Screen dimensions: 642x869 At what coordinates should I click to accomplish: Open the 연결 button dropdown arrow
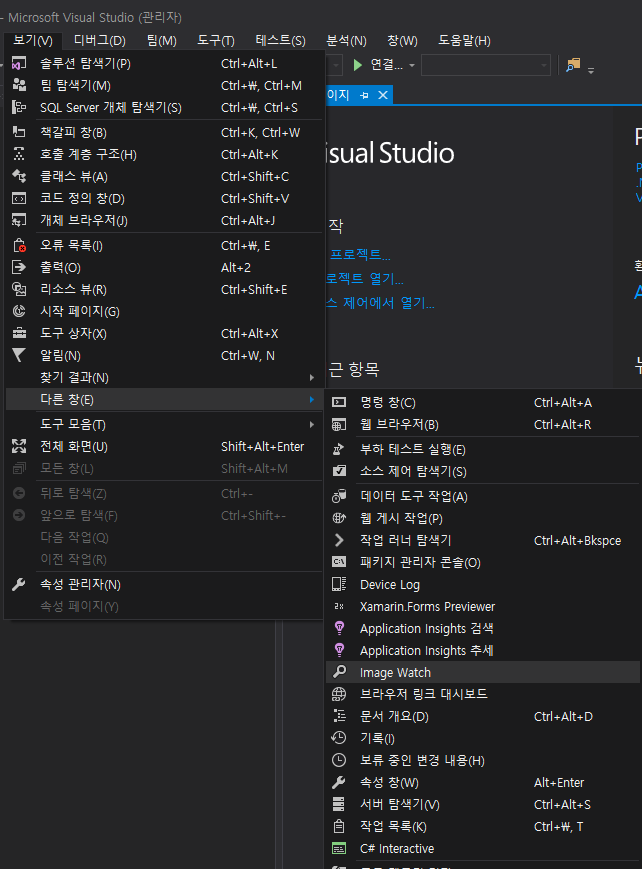(412, 65)
